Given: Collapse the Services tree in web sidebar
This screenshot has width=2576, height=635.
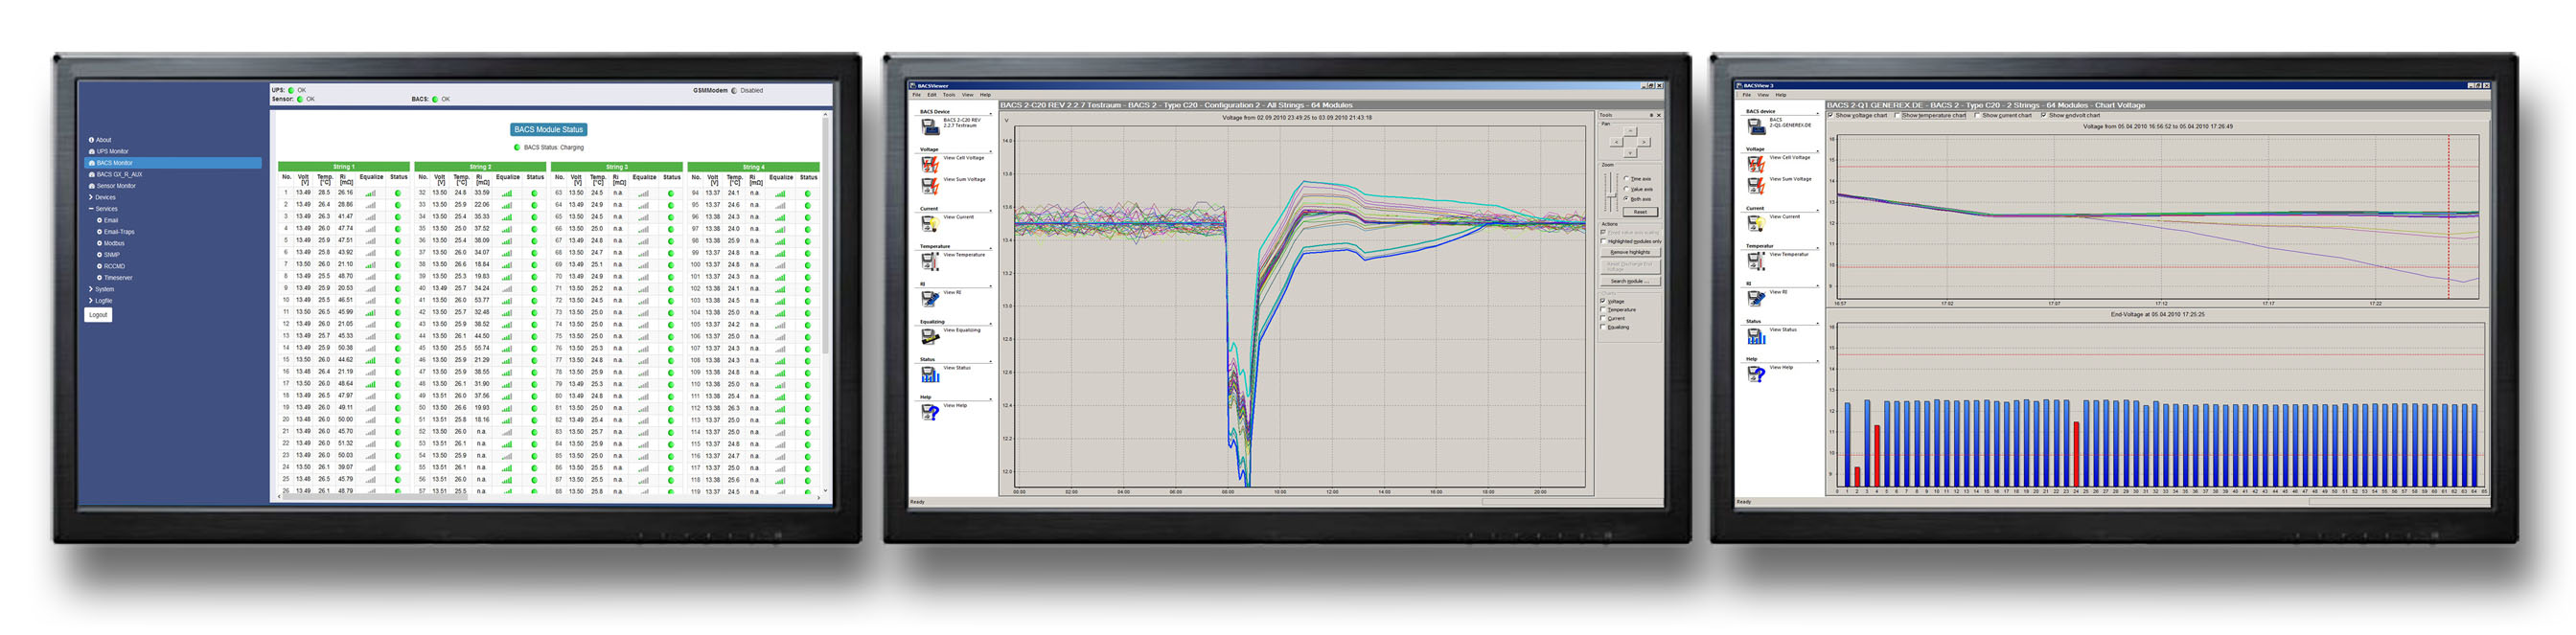Looking at the screenshot, I should (91, 209).
